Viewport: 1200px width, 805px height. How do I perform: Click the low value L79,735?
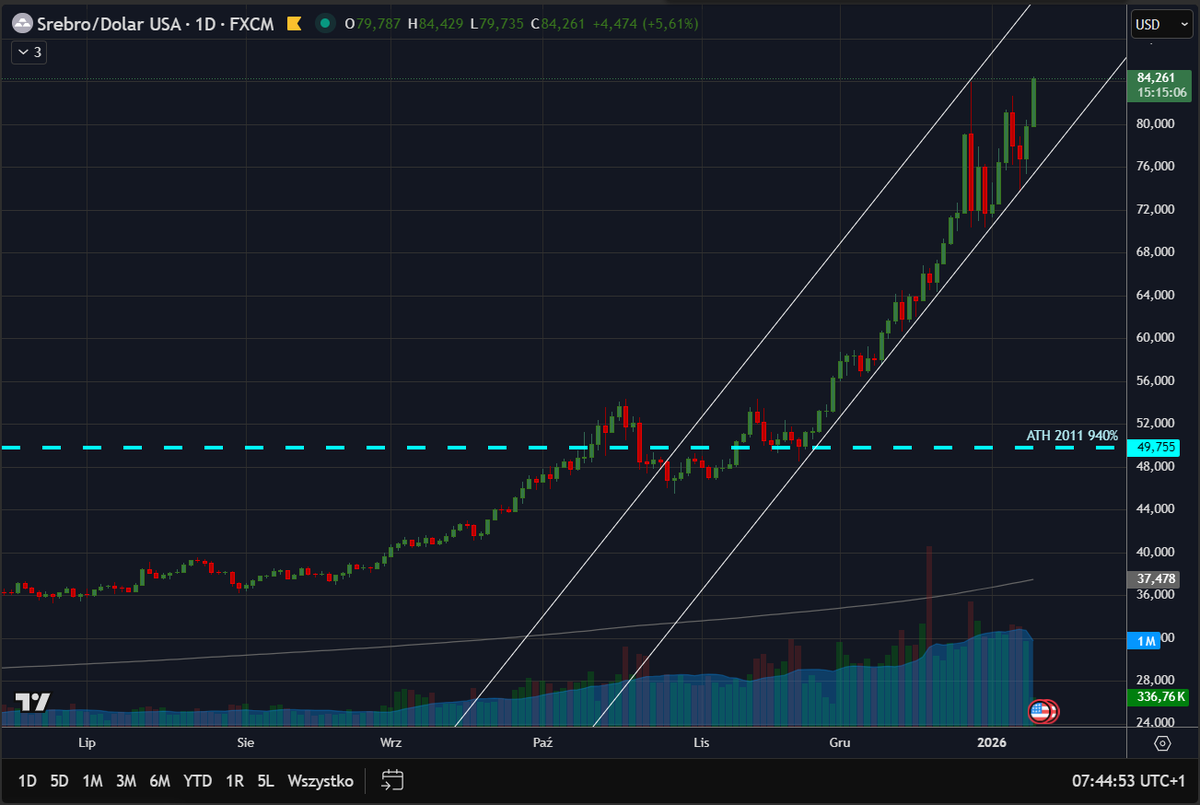coord(496,23)
